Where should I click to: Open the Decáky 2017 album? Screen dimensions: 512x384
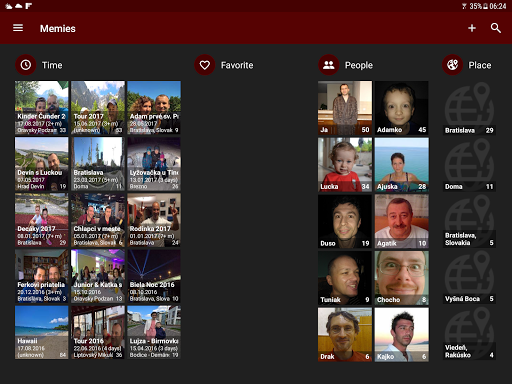coord(42,220)
